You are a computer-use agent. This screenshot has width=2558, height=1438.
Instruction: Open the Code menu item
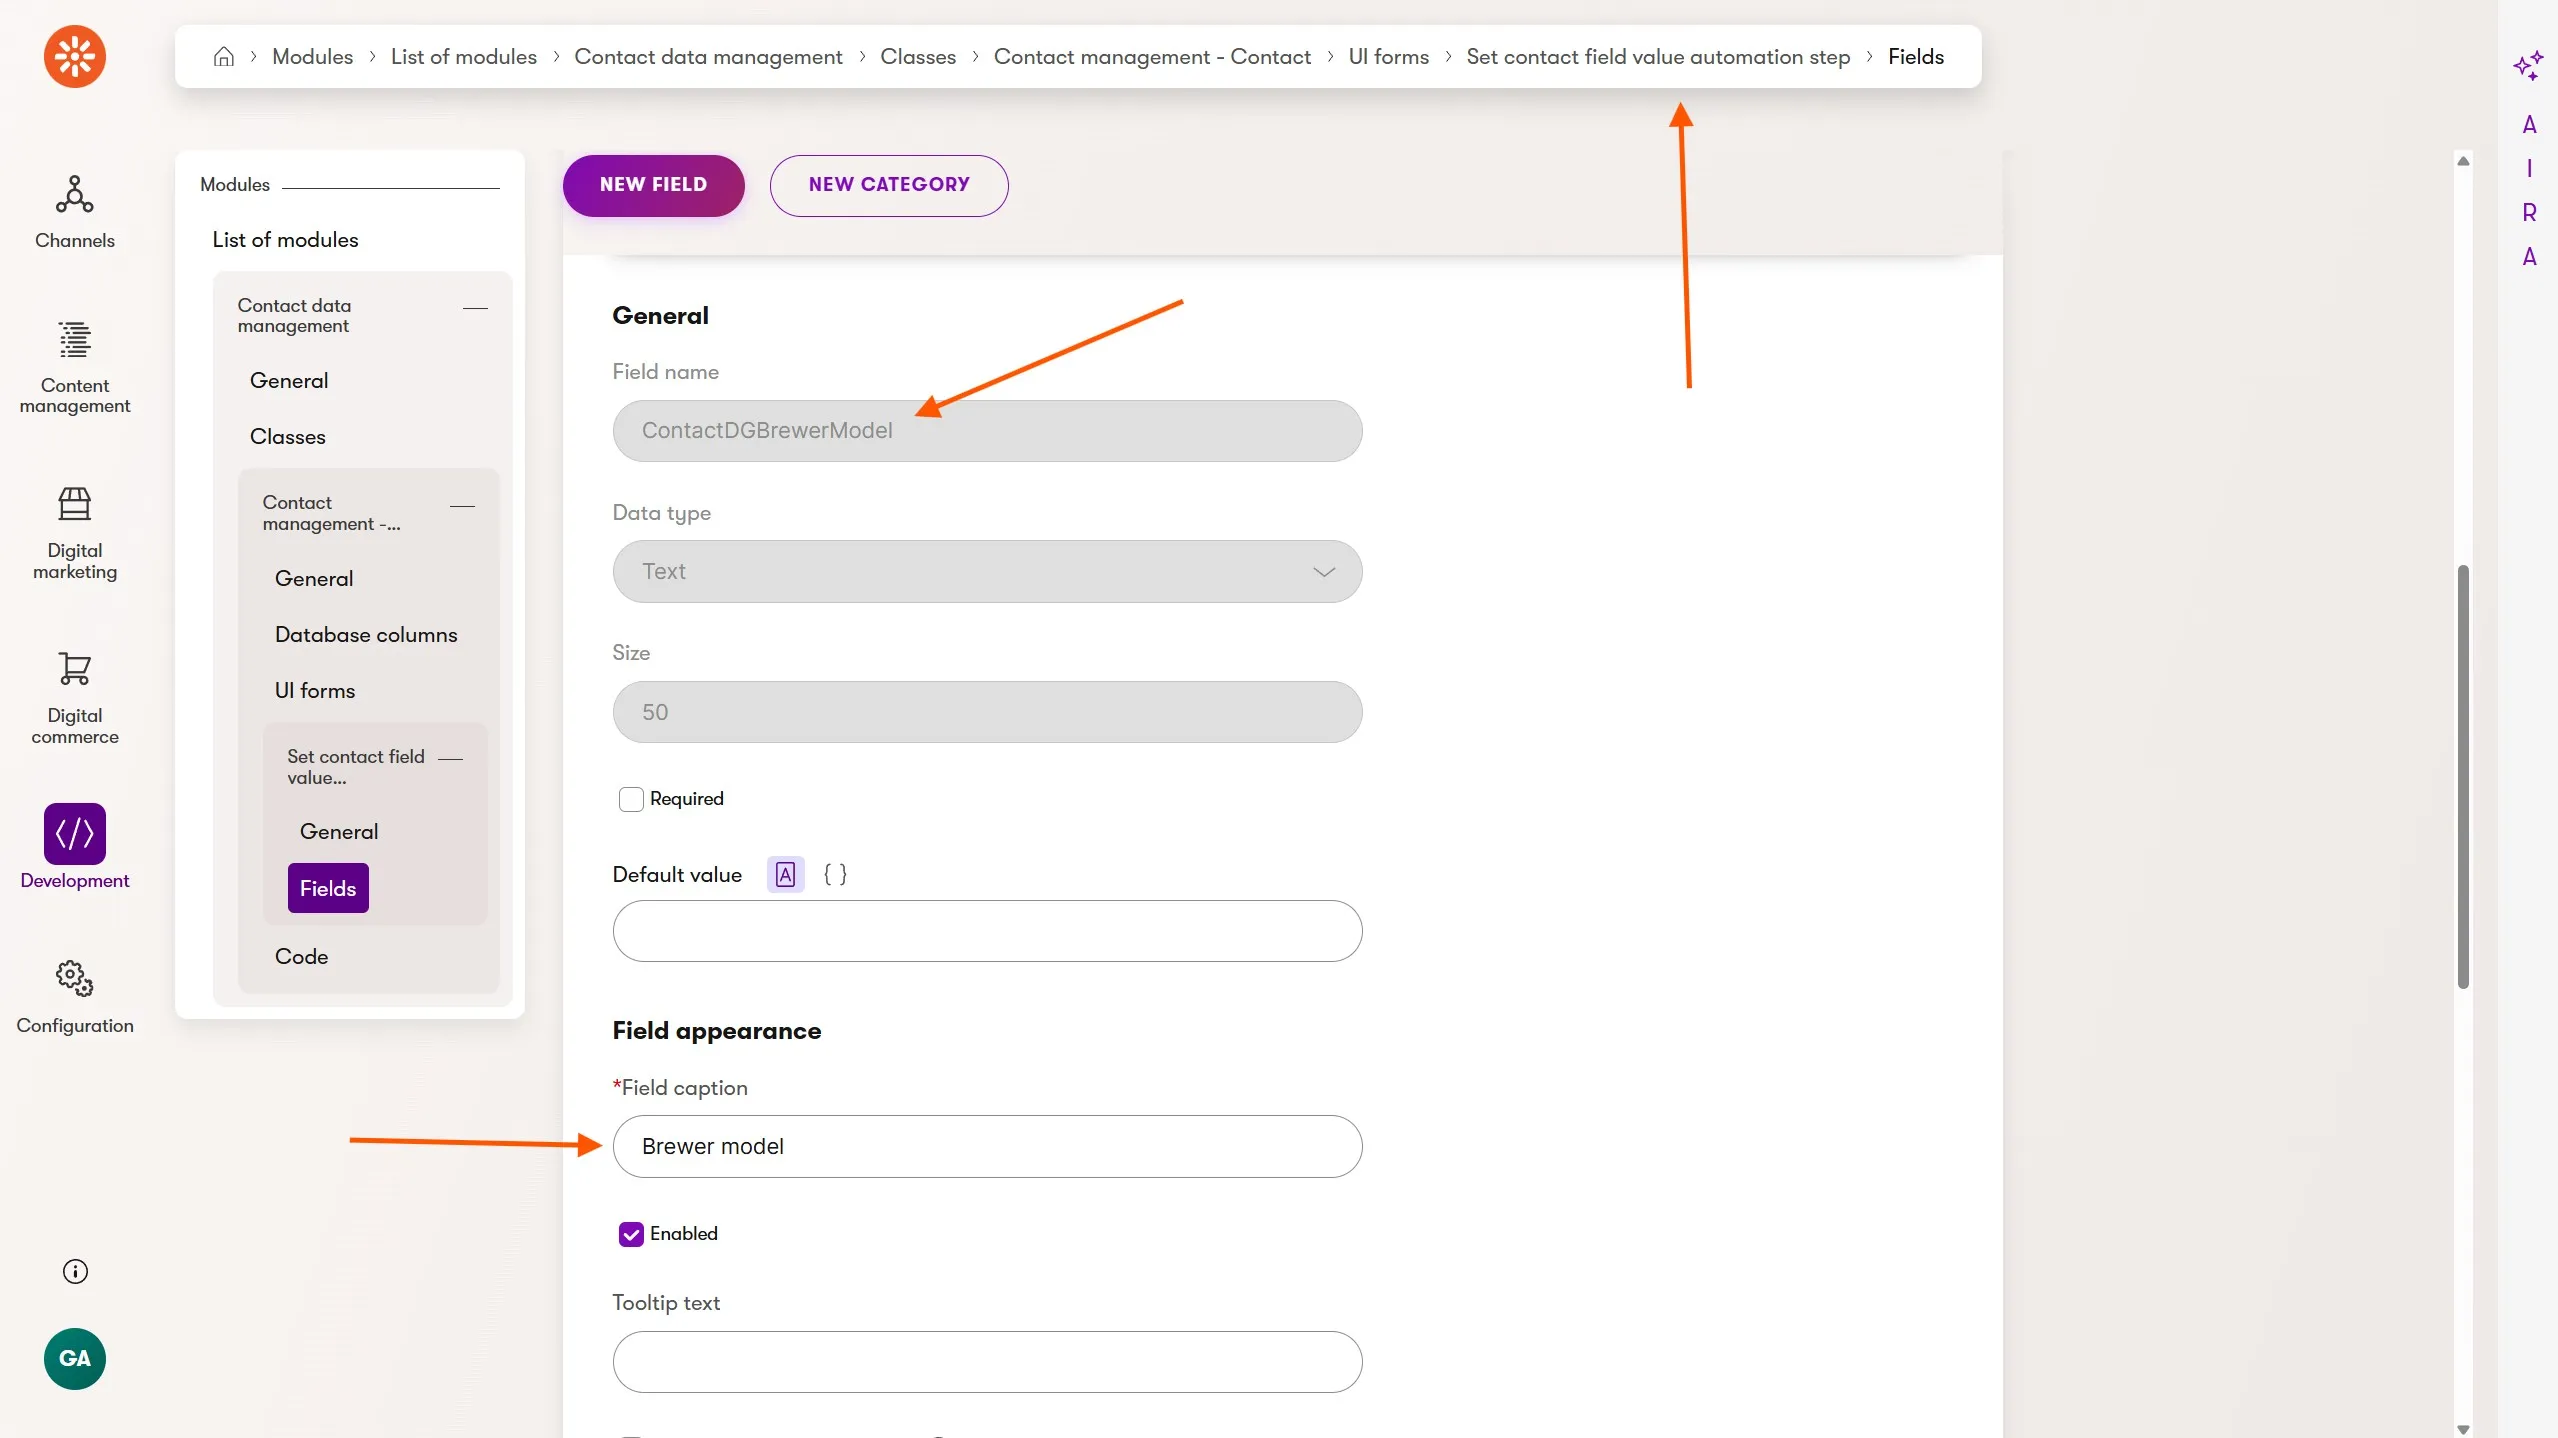tap(301, 956)
